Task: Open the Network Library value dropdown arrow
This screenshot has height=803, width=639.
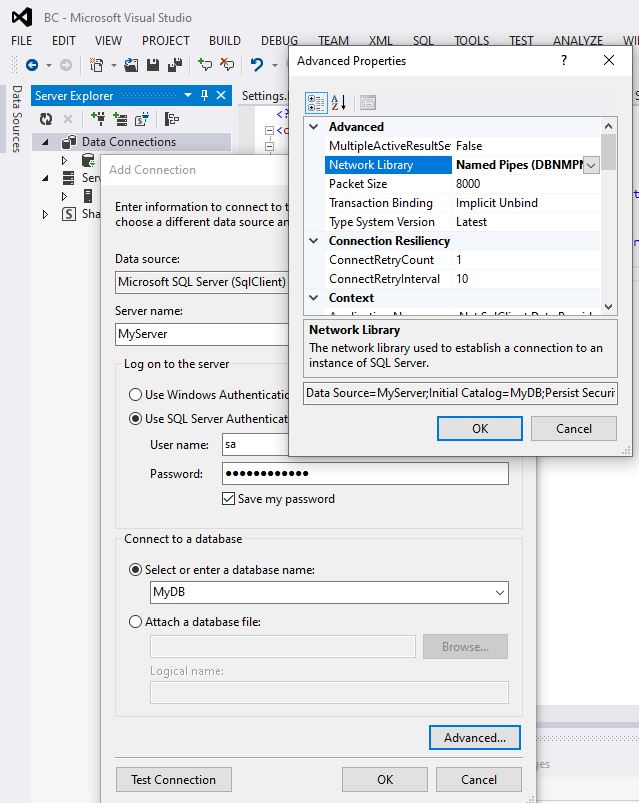Action: (591, 165)
